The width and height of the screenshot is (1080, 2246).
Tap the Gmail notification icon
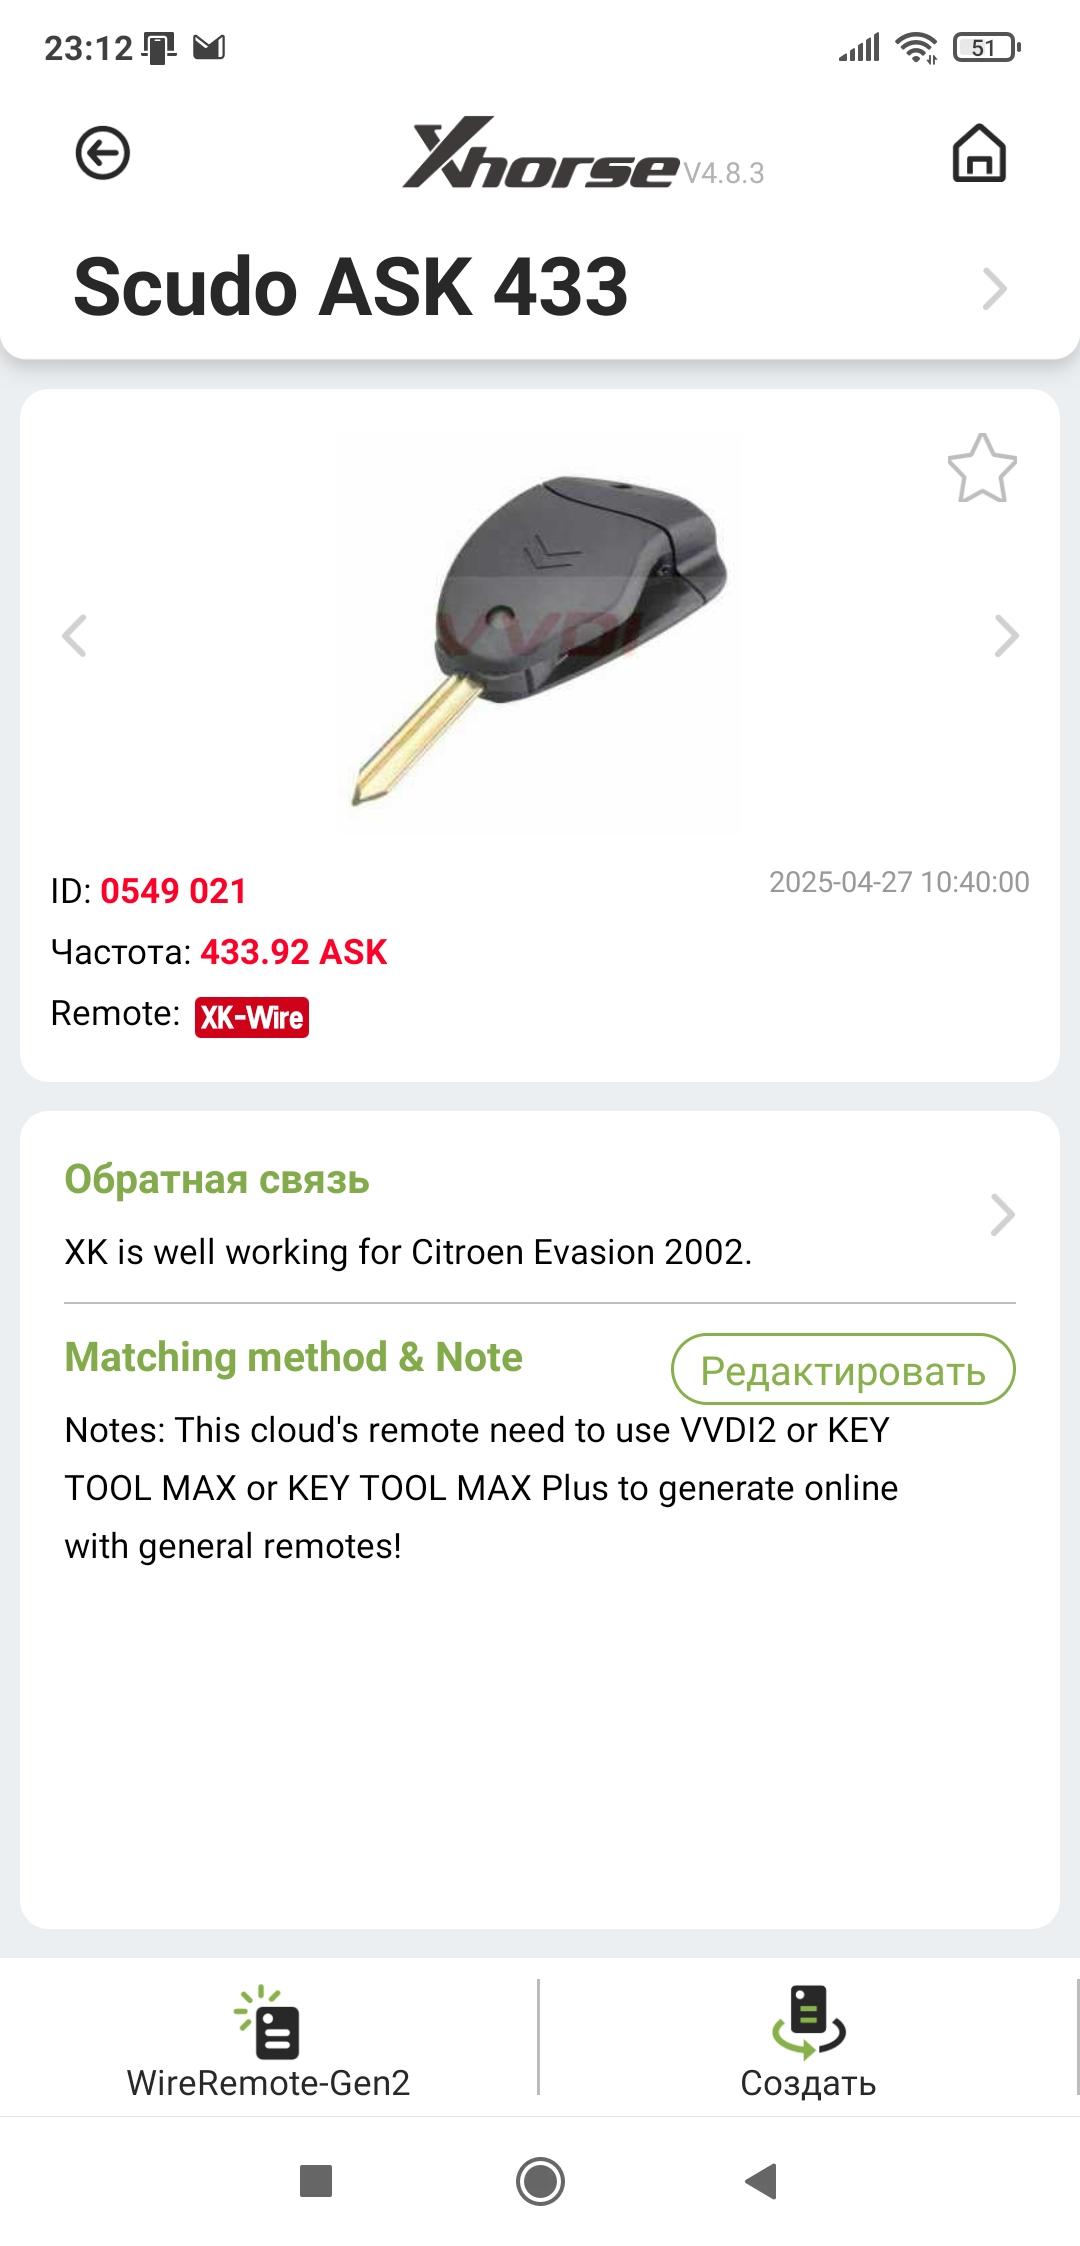click(x=209, y=47)
